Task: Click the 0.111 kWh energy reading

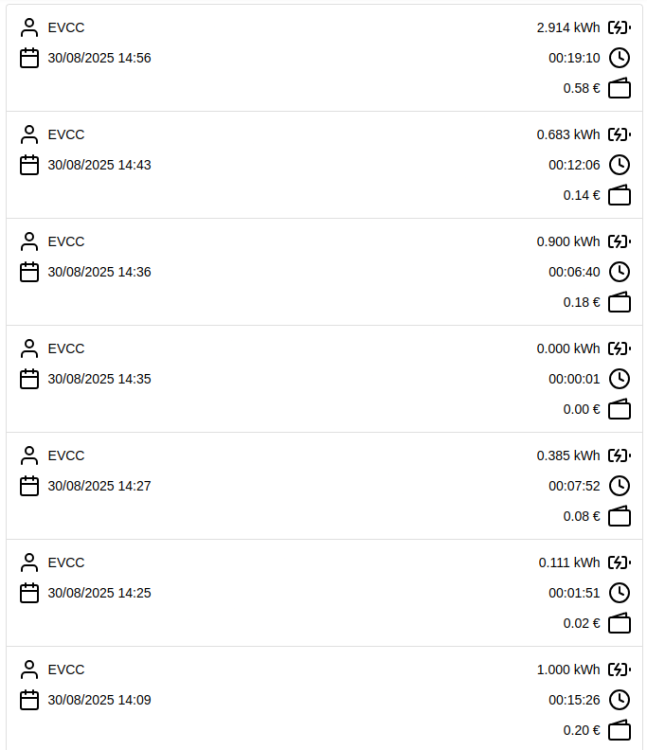Action: point(569,563)
